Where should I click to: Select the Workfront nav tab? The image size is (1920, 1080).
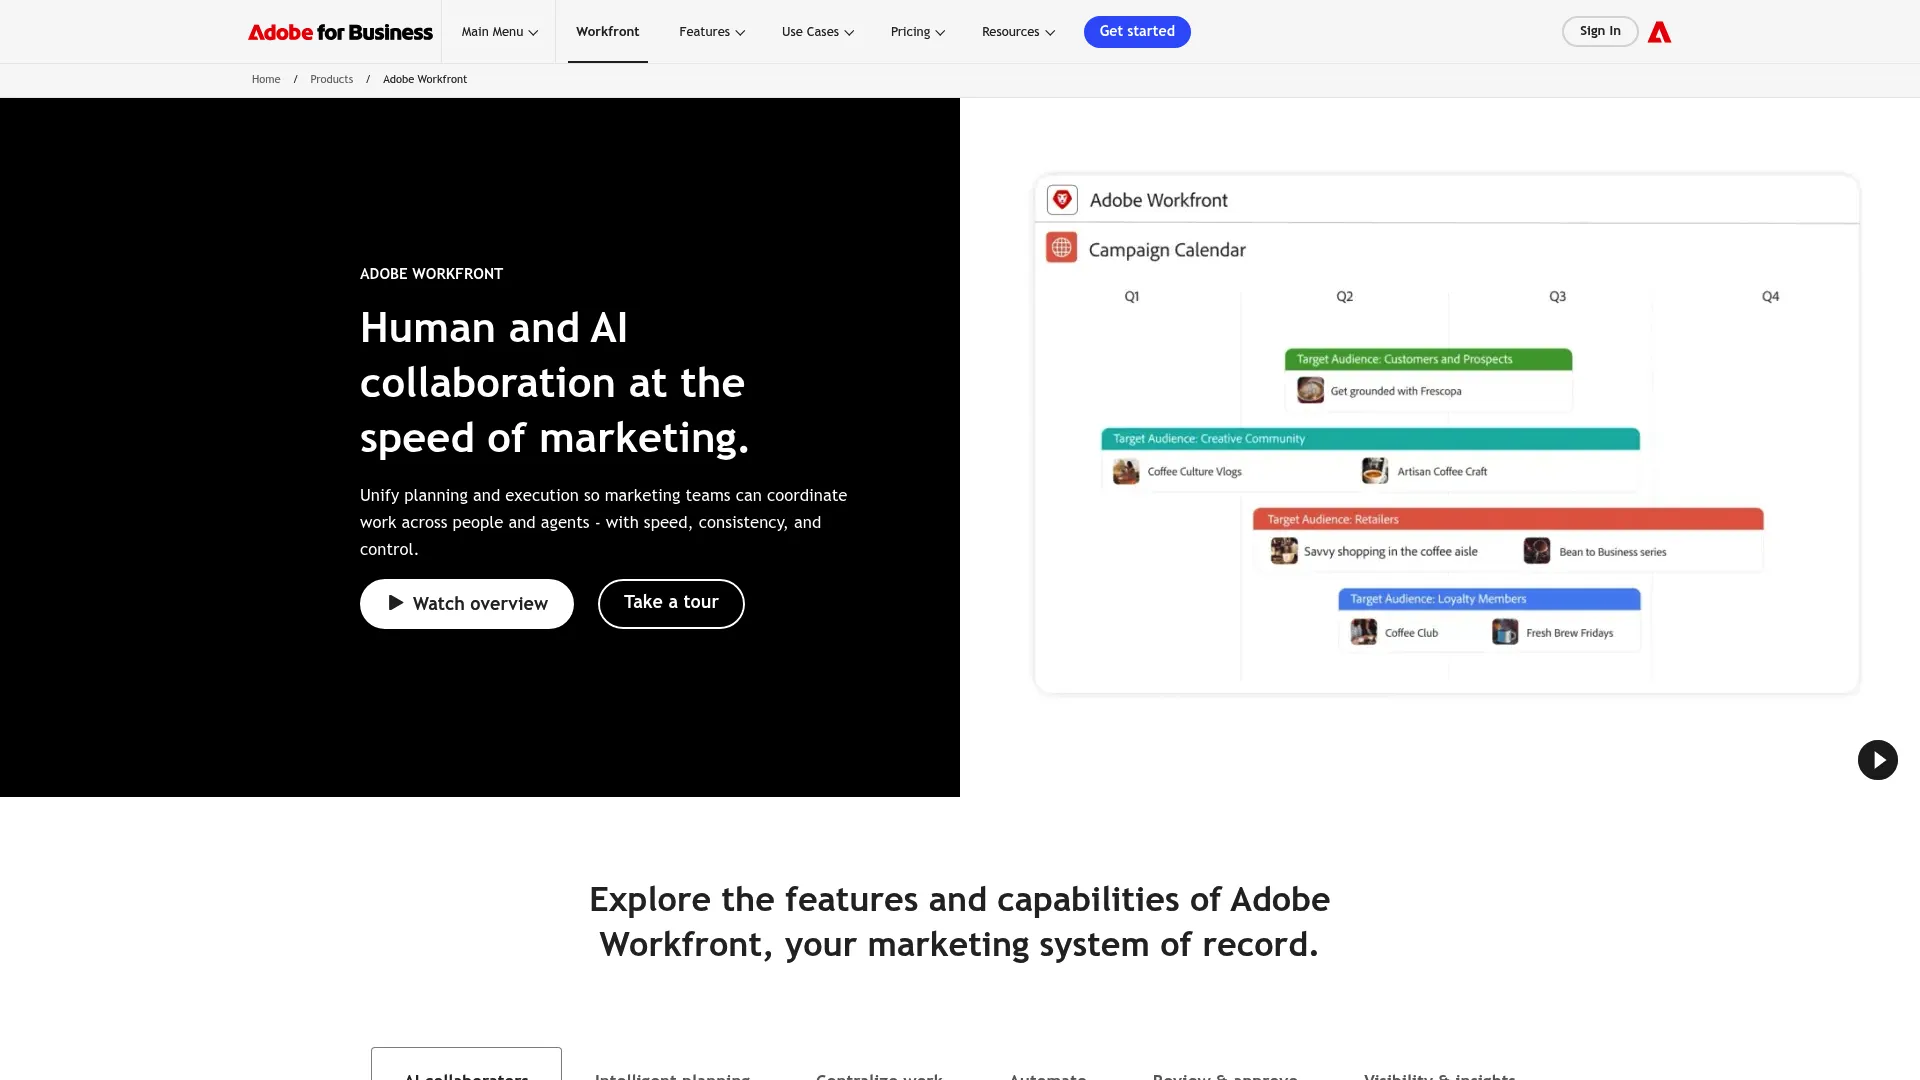[x=608, y=32]
